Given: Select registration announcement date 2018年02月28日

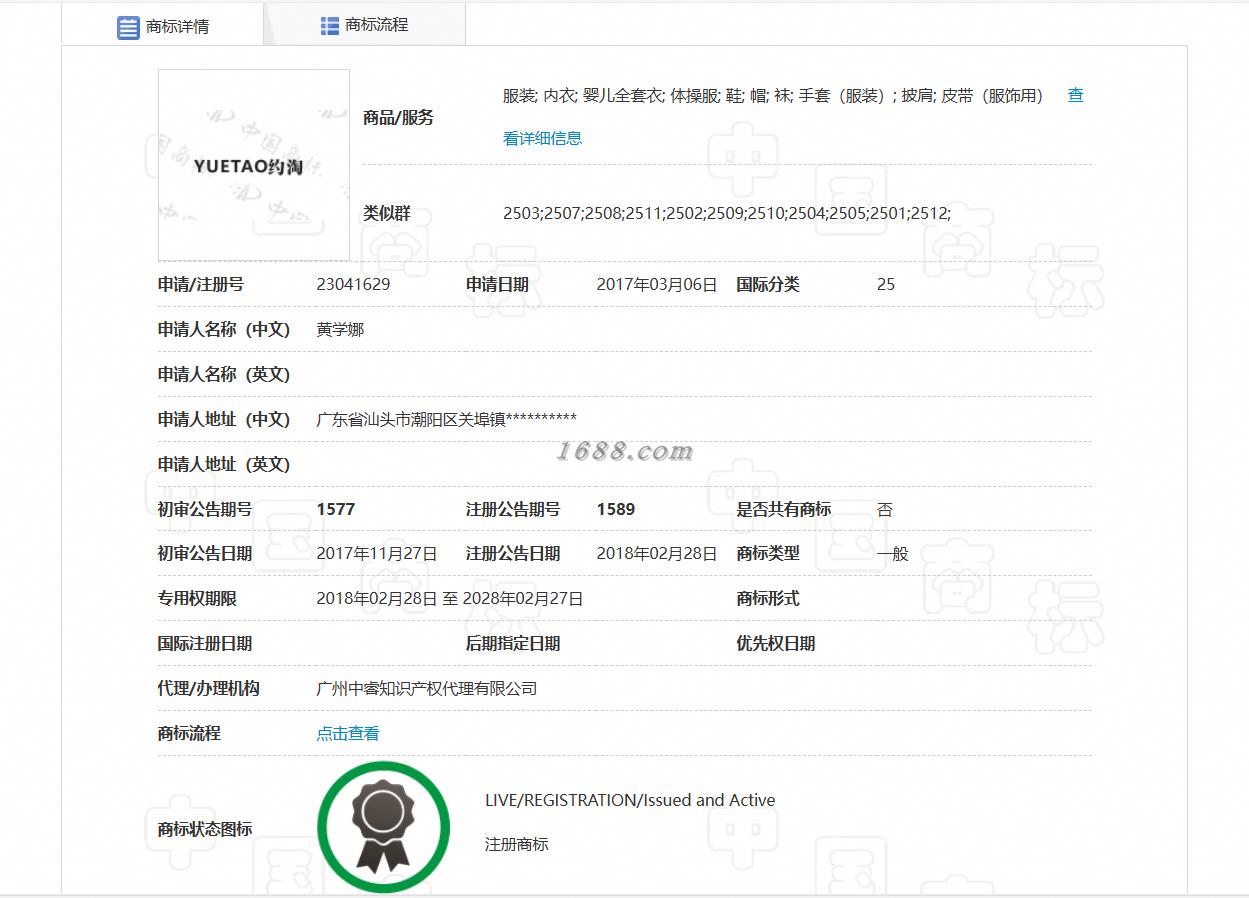Looking at the screenshot, I should [657, 553].
